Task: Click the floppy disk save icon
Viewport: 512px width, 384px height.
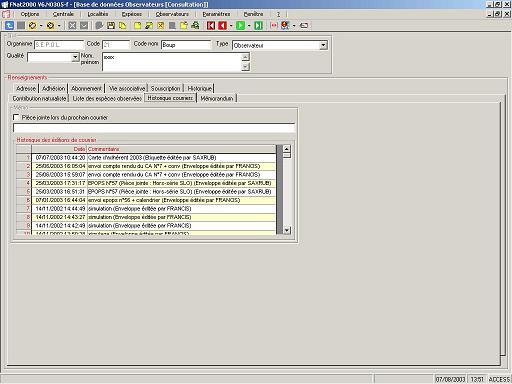Action: [x=111, y=25]
